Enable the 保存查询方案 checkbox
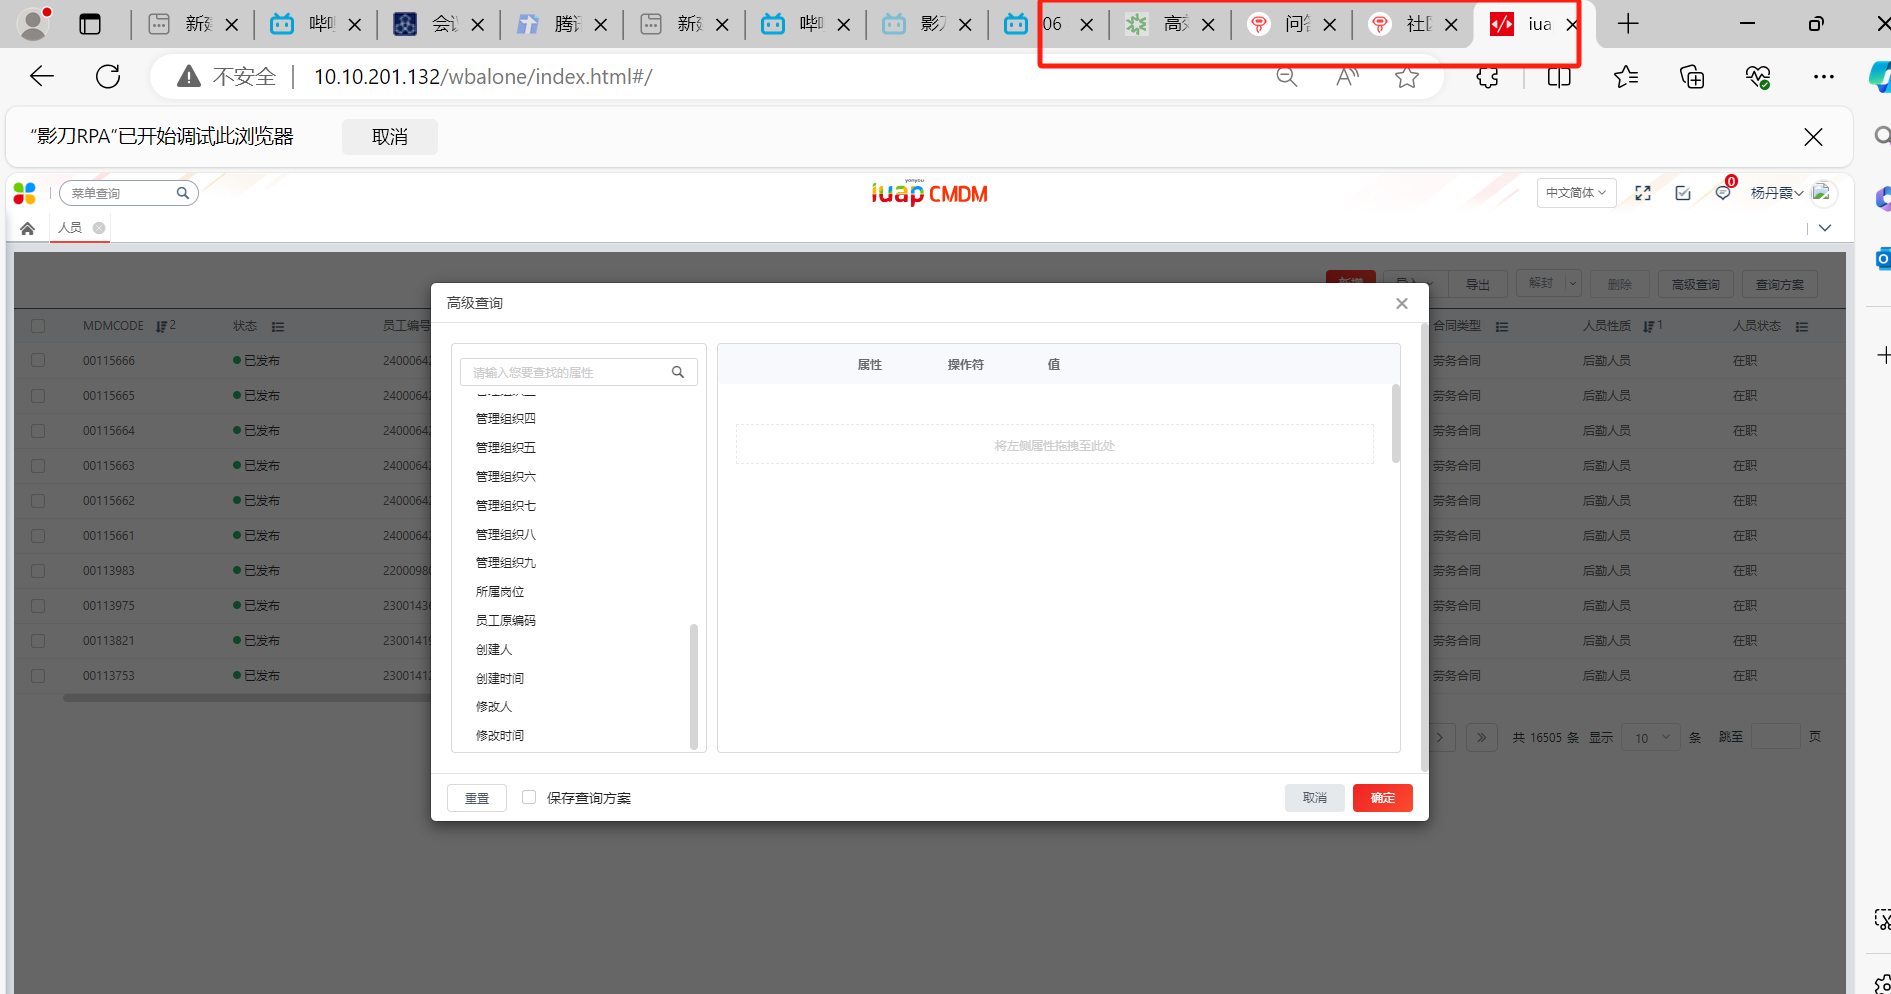This screenshot has width=1891, height=994. (x=529, y=797)
